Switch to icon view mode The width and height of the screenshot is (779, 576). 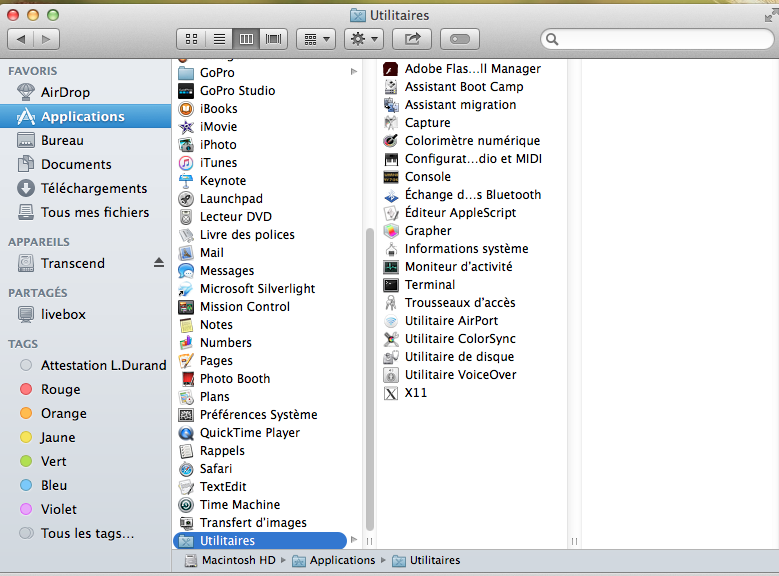191,39
